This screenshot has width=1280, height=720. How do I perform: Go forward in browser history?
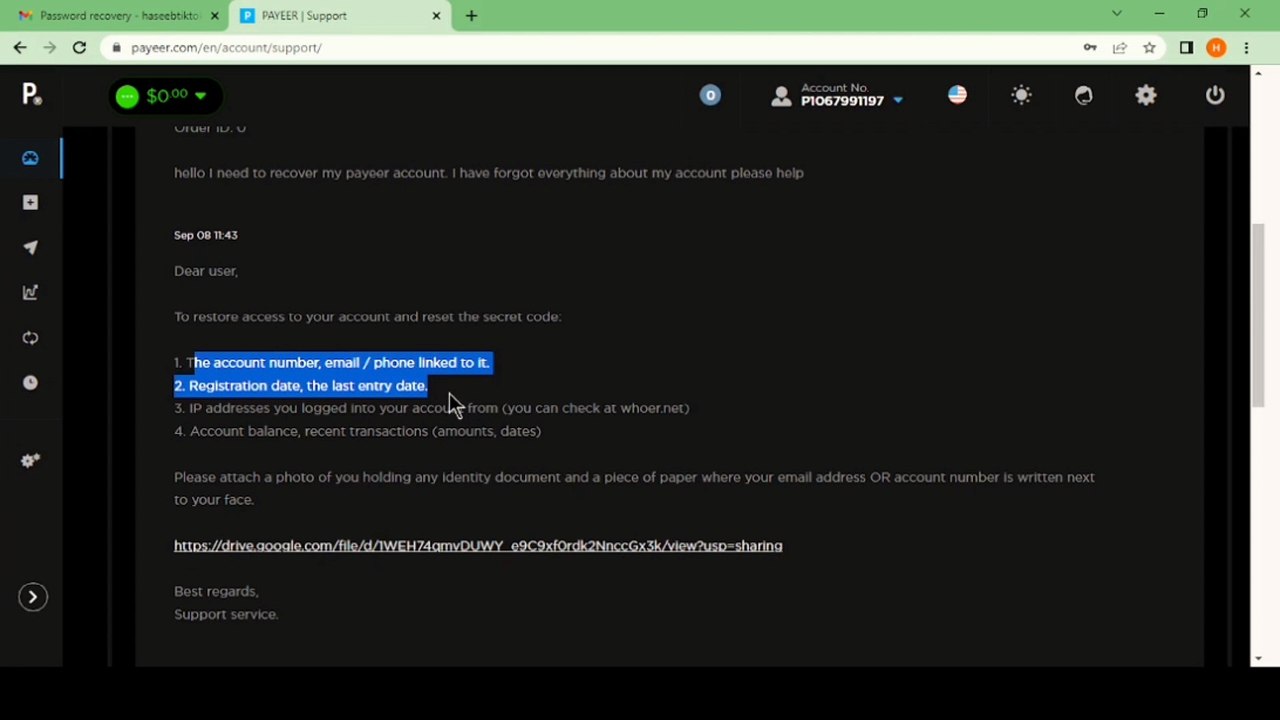(49, 47)
